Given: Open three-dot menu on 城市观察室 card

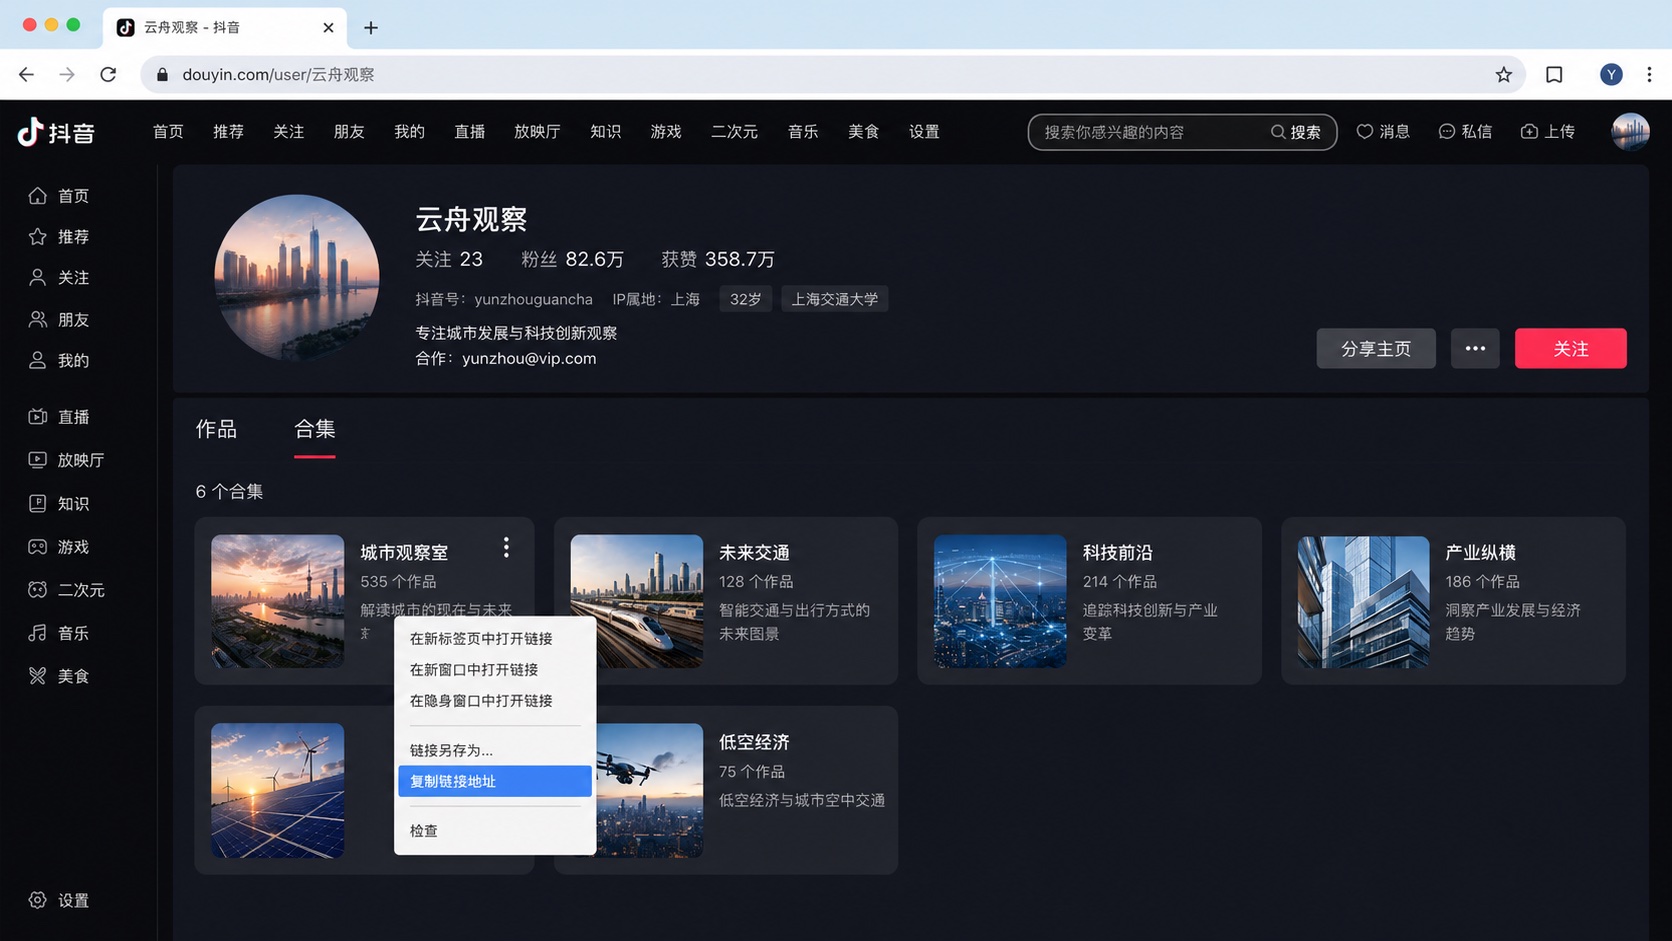Looking at the screenshot, I should point(506,547).
